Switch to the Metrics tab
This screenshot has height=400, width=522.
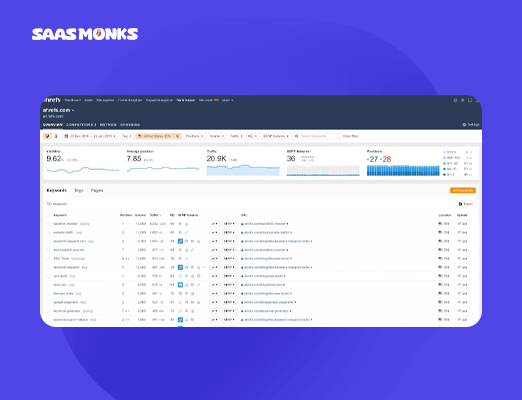click(x=108, y=125)
